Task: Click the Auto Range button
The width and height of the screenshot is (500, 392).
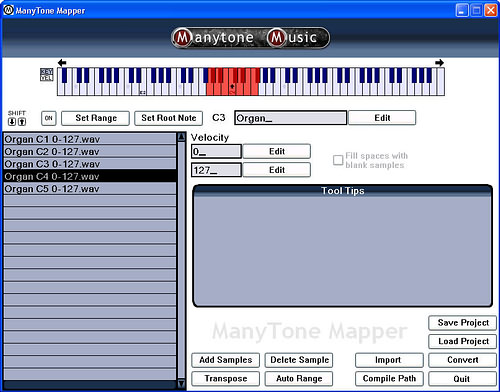Action: coord(299,379)
